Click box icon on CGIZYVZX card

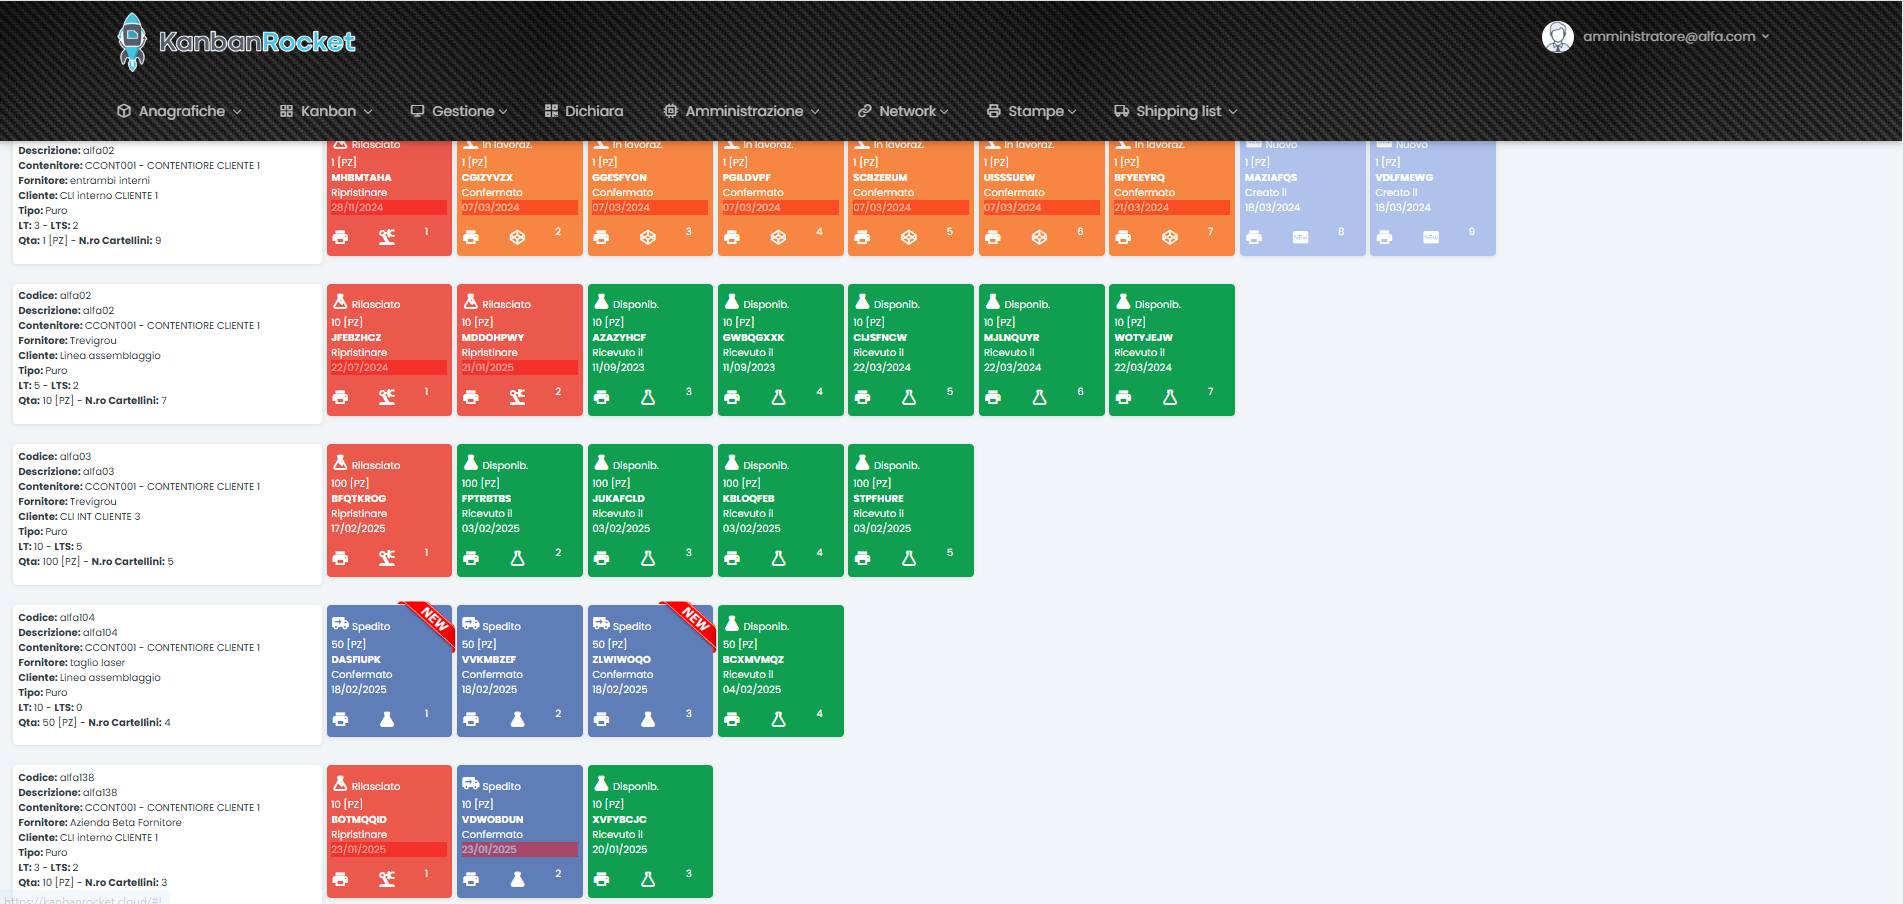click(x=517, y=237)
